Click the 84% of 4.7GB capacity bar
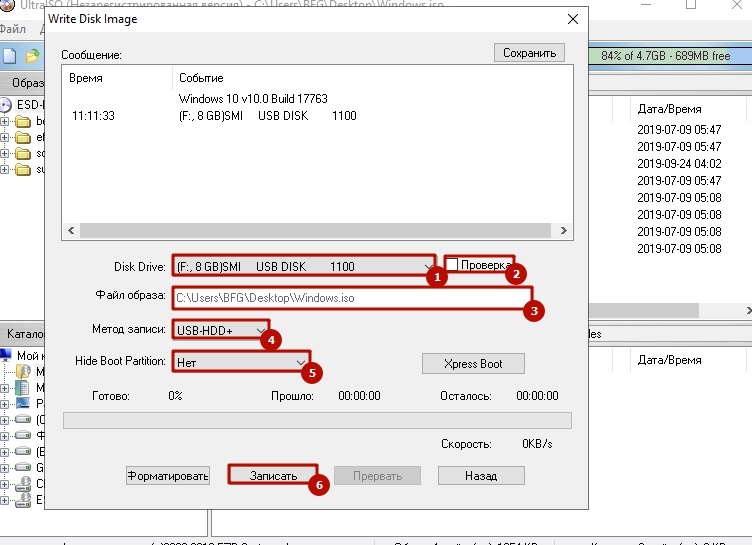 point(670,56)
